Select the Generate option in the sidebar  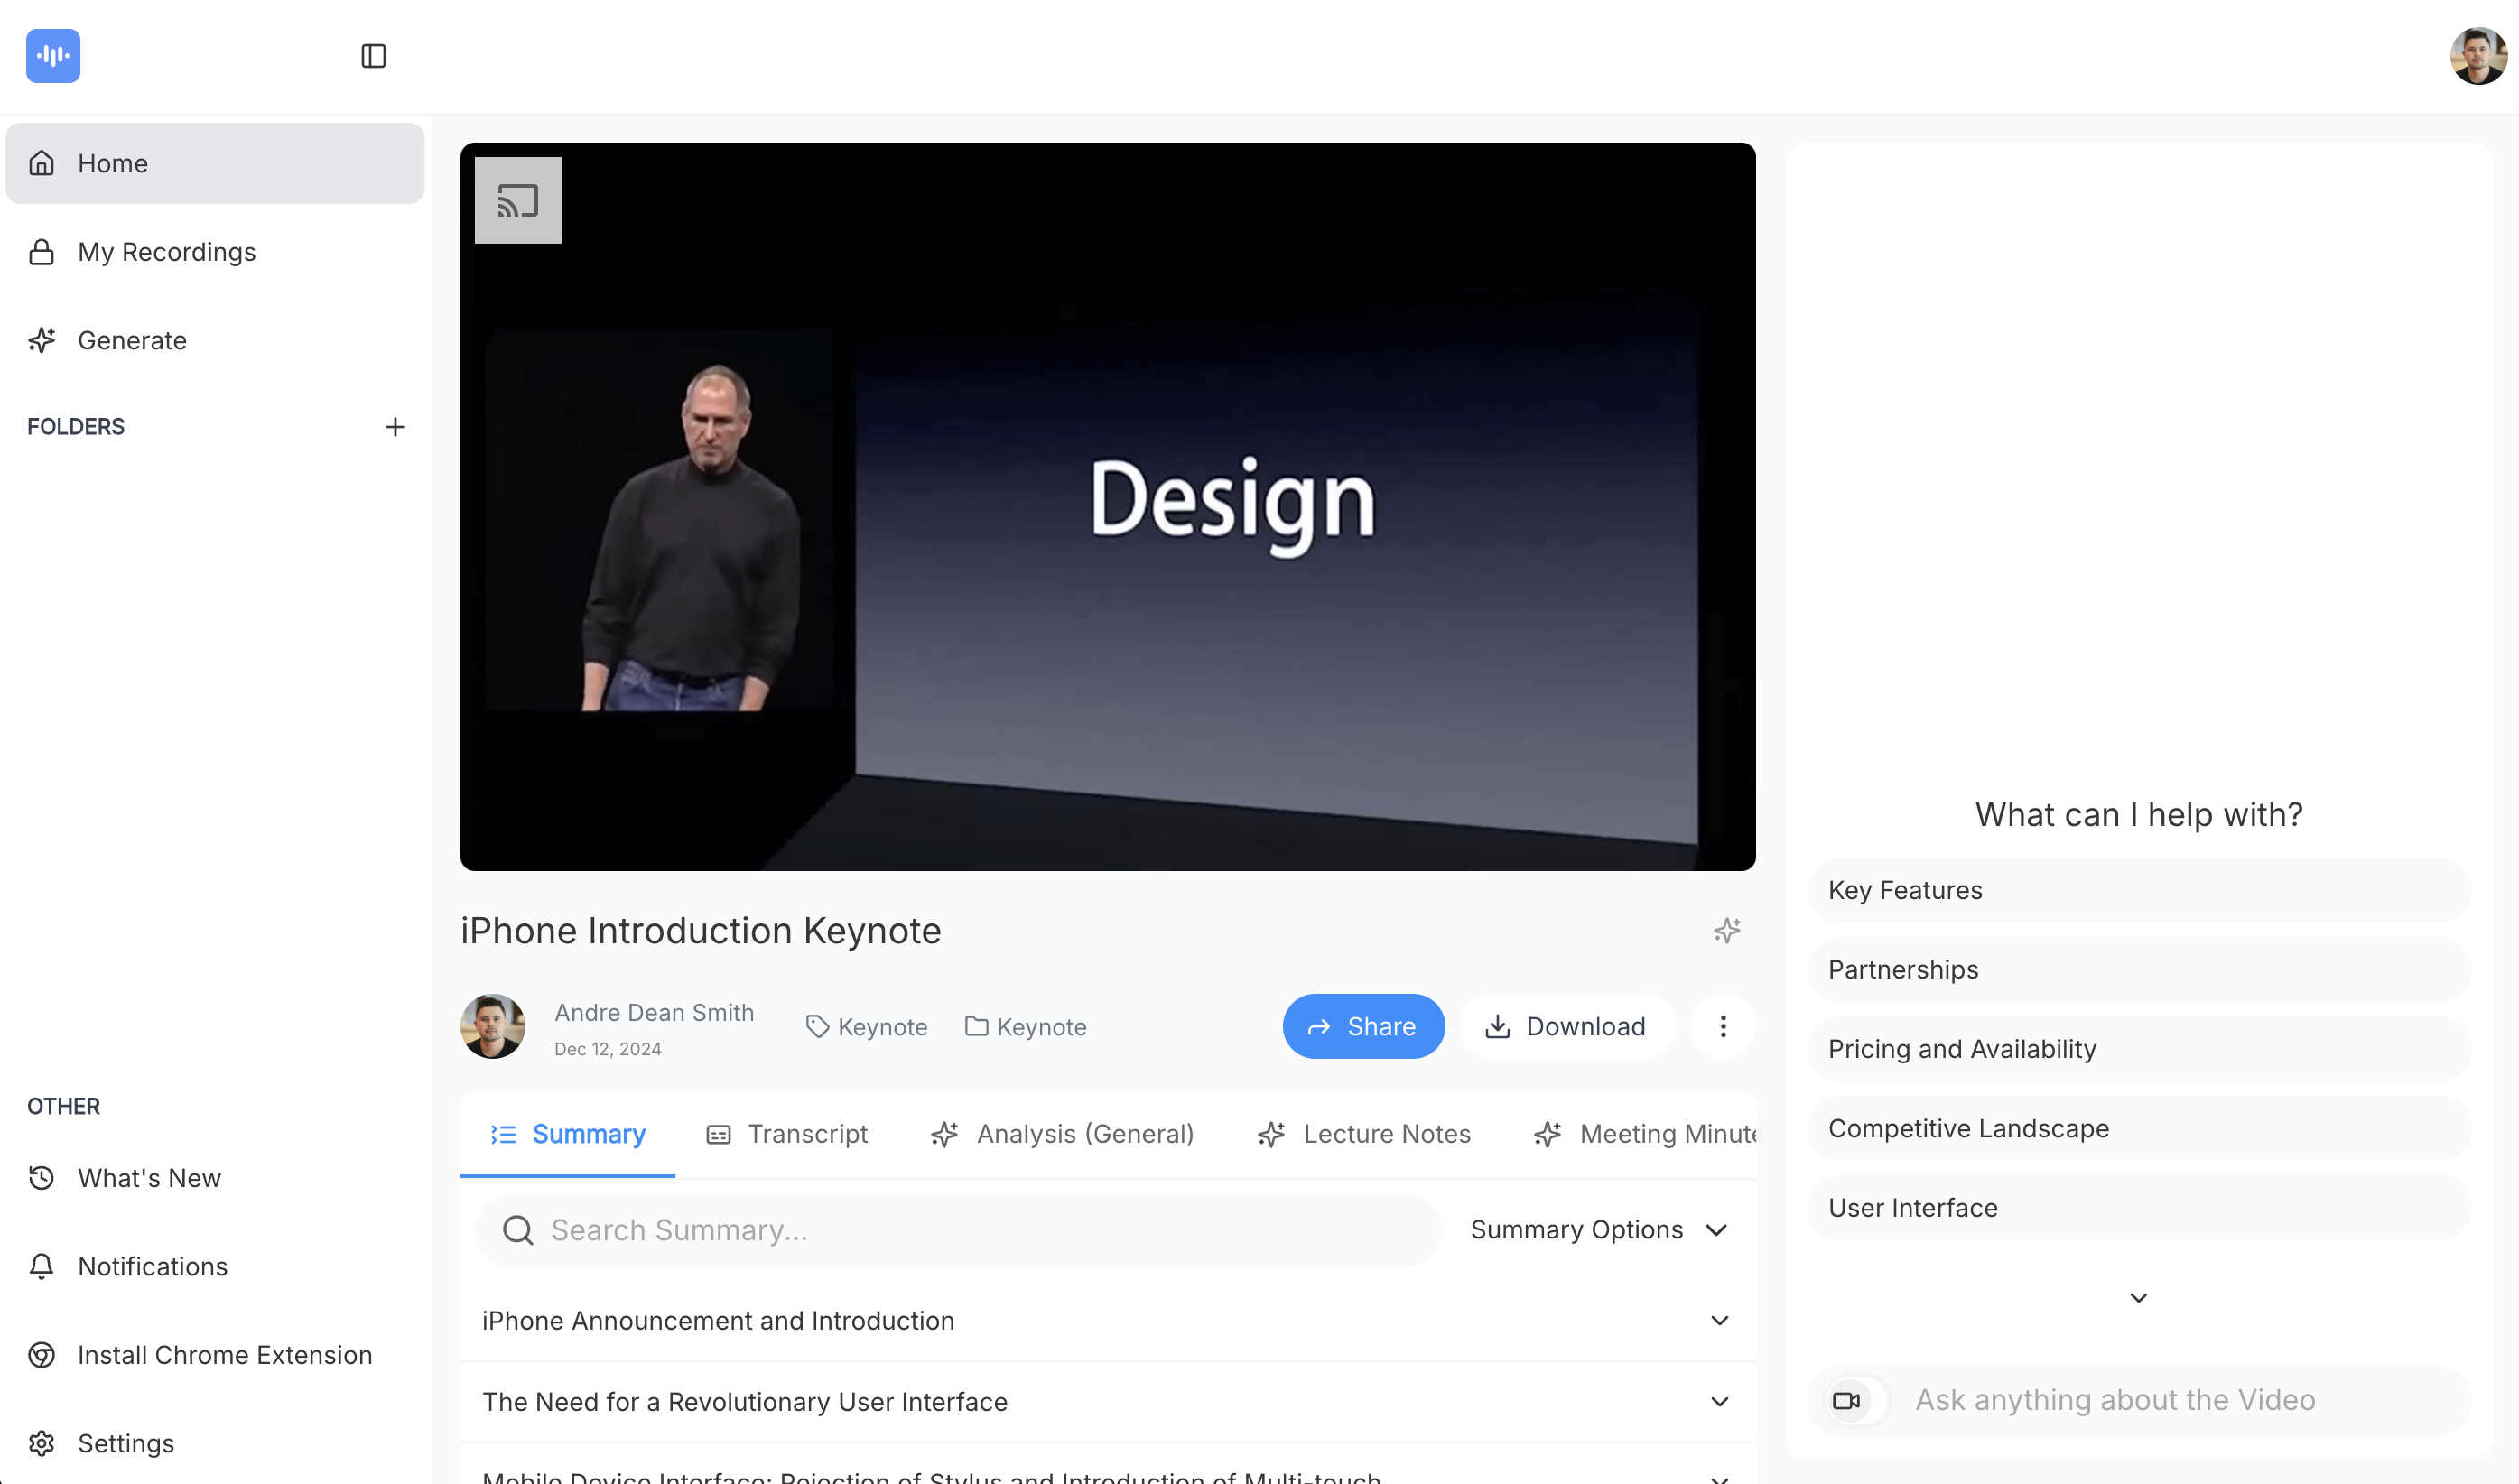pyautogui.click(x=132, y=340)
